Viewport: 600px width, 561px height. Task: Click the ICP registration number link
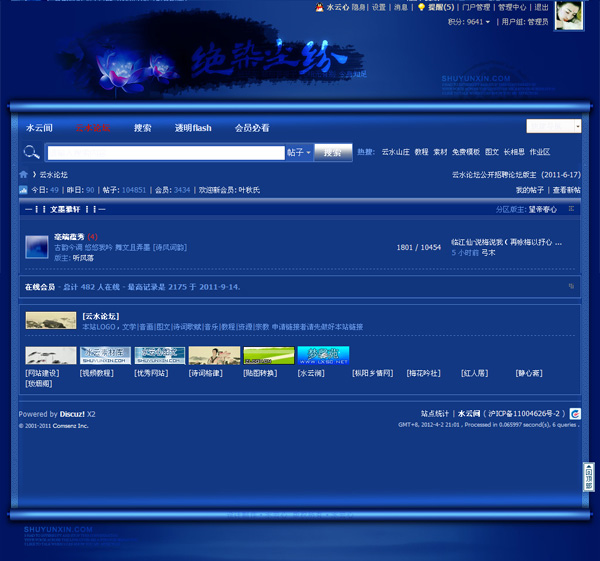pyautogui.click(x=524, y=413)
